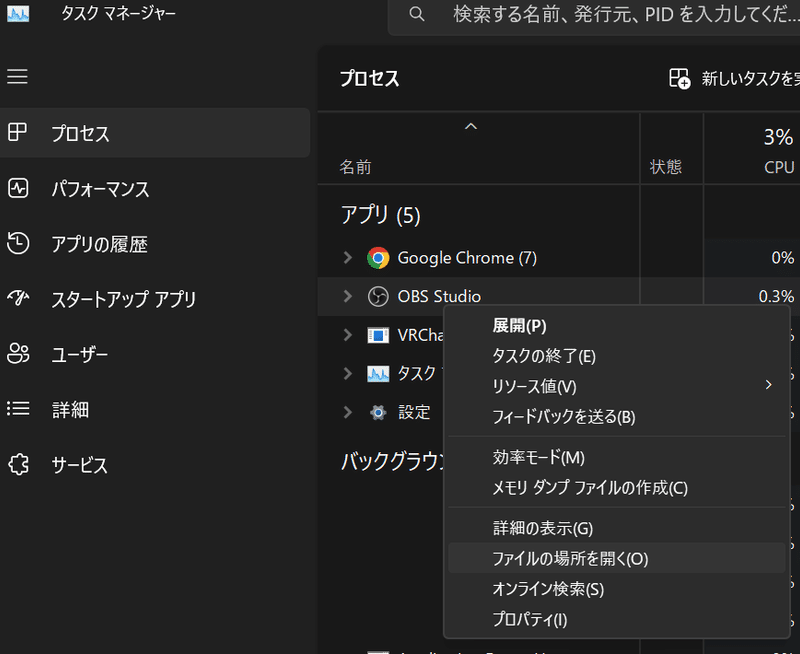Select the Google Chrome (7) row
Image resolution: width=800 pixels, height=654 pixels.
point(559,258)
